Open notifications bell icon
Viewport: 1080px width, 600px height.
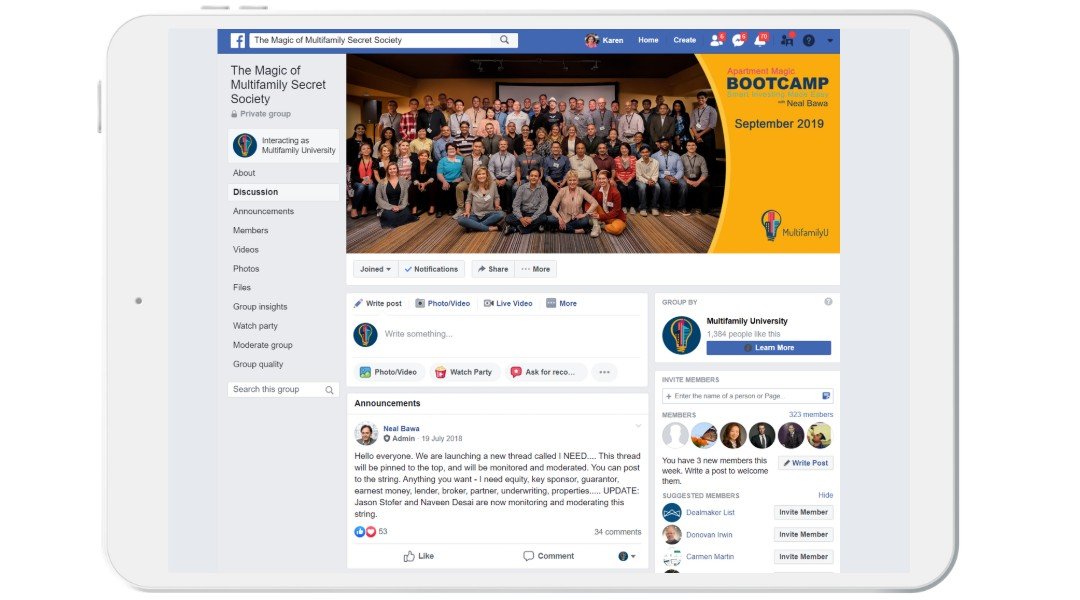(x=760, y=40)
